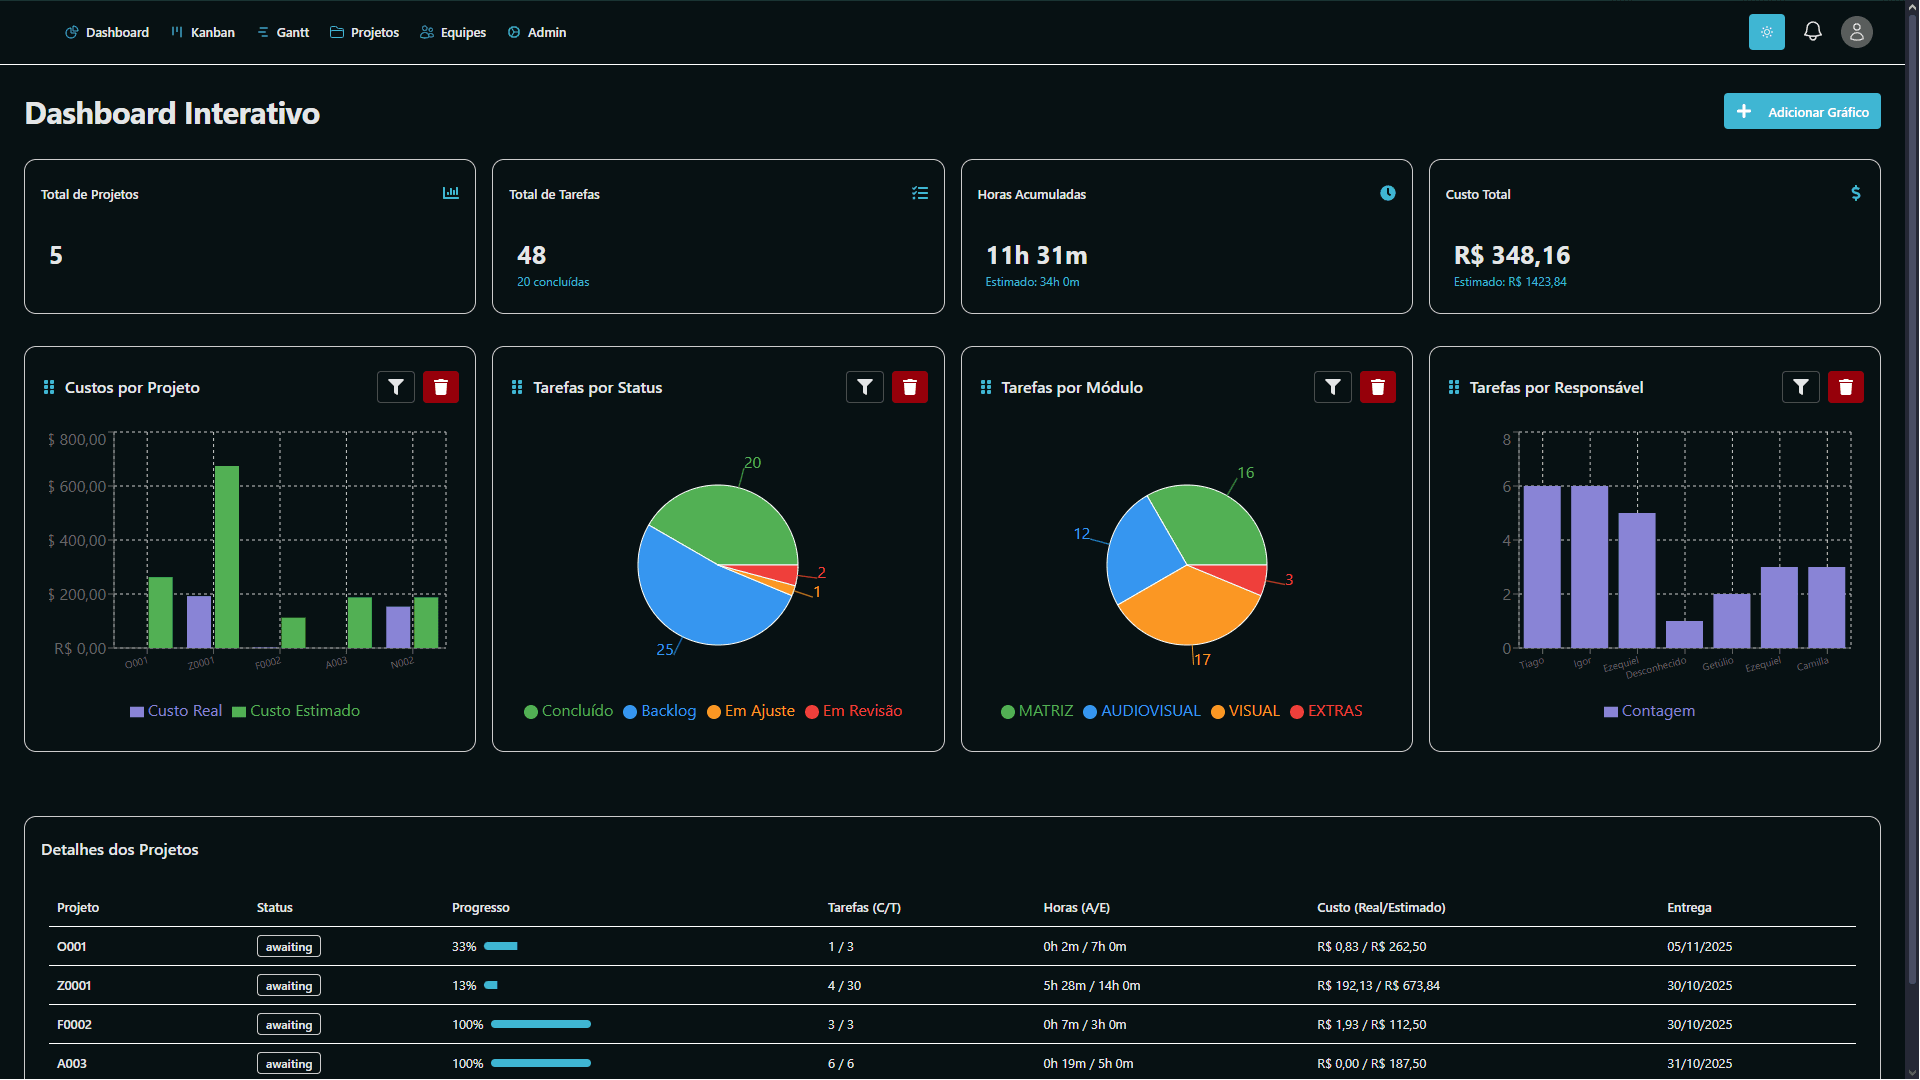Open the user profile avatar
The width and height of the screenshot is (1920, 1080).
click(1856, 32)
